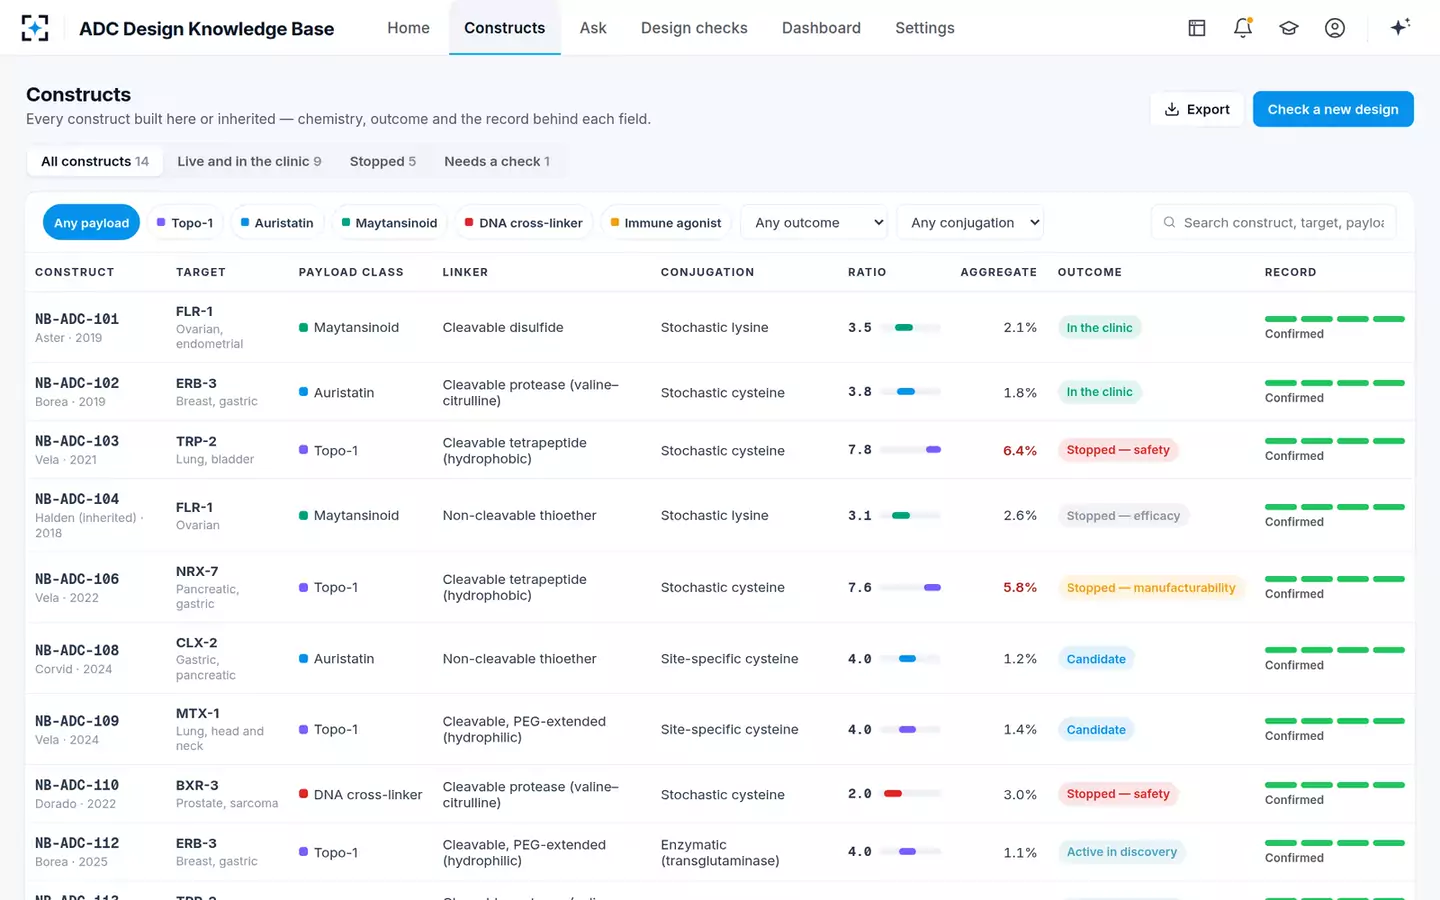Toggle the Any payload filter chip
Image resolution: width=1440 pixels, height=900 pixels.
pyautogui.click(x=91, y=223)
